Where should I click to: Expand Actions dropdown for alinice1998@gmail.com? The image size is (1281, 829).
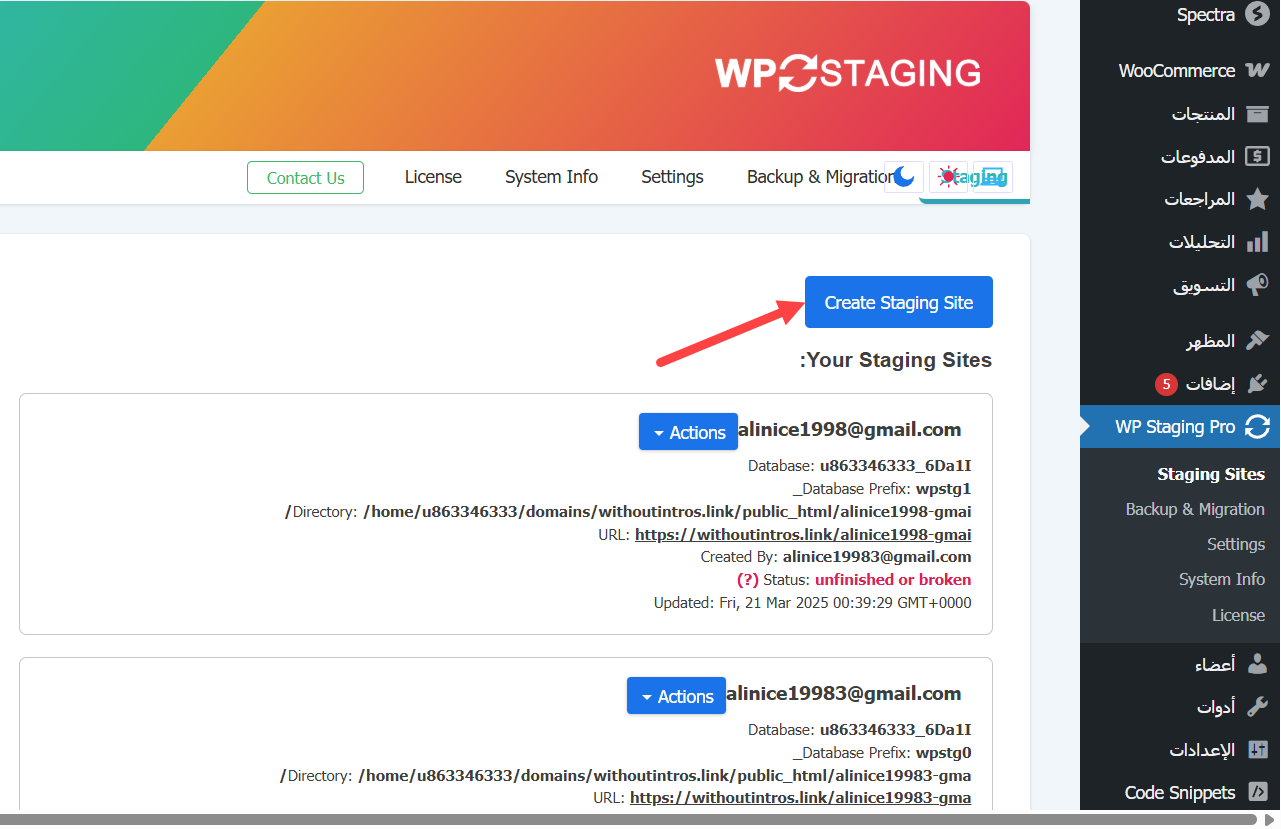tap(688, 432)
